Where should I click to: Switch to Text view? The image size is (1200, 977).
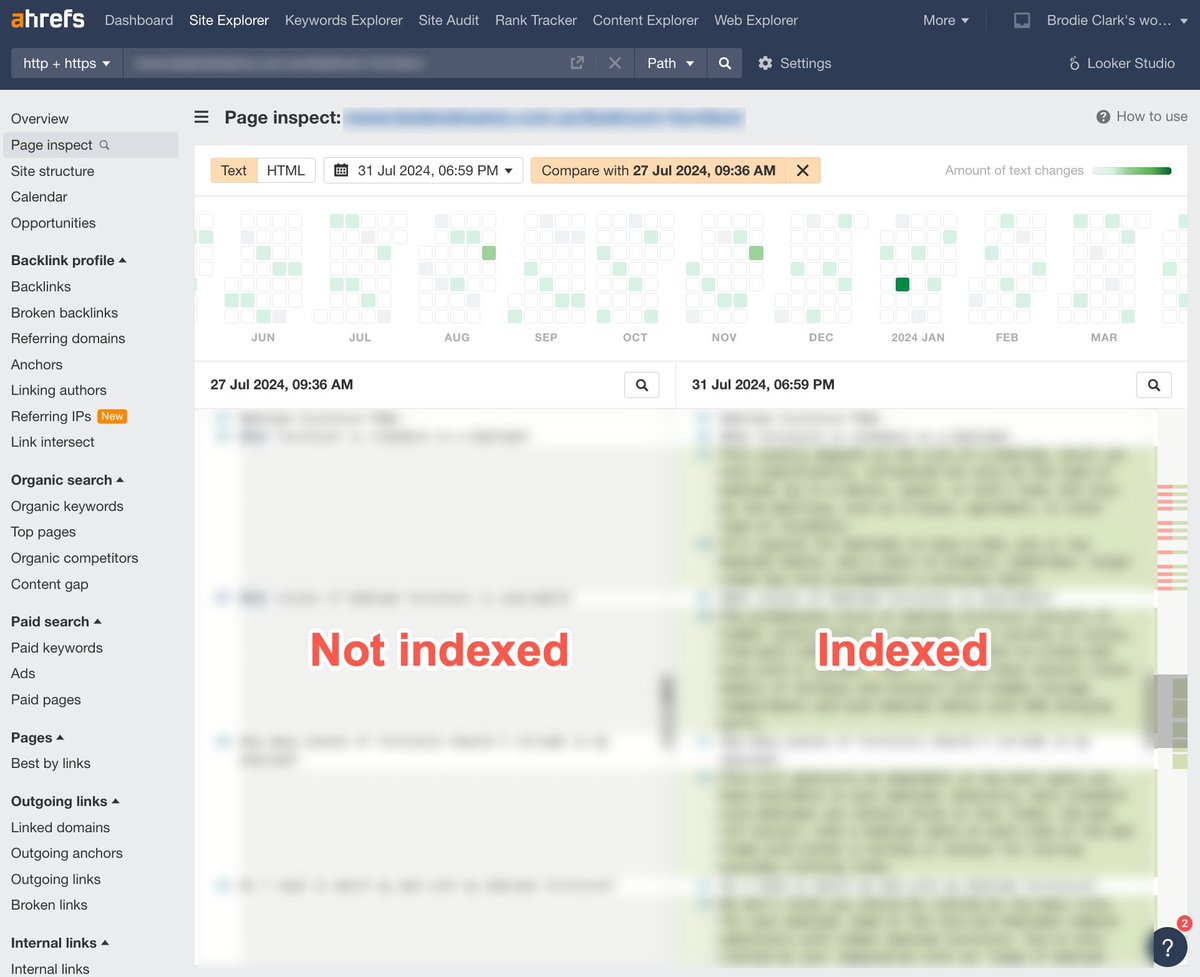234,171
